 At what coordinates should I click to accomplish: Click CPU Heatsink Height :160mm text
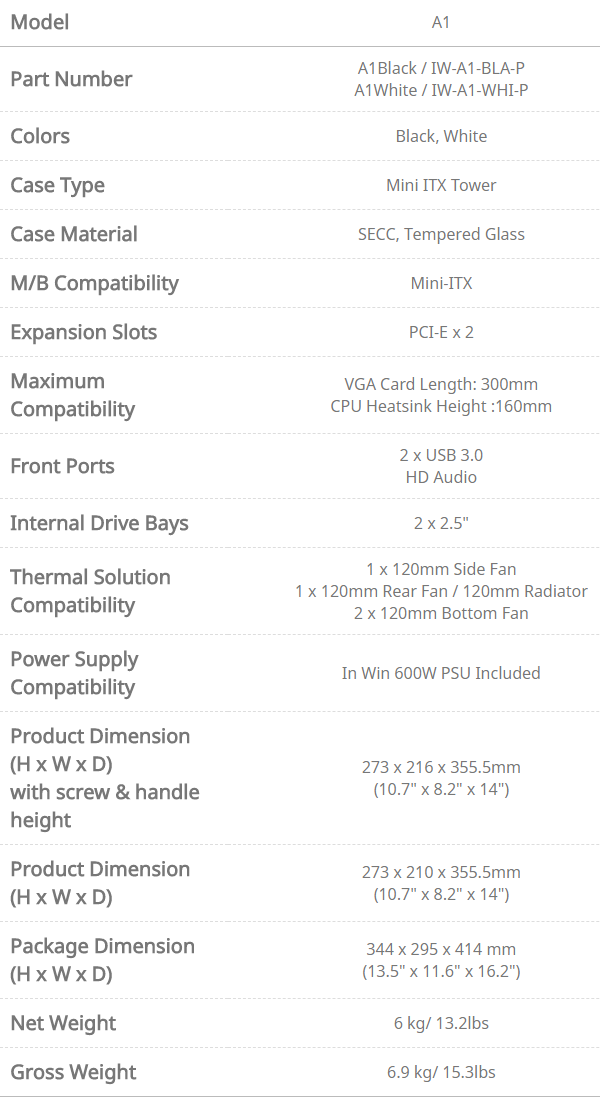pos(441,406)
